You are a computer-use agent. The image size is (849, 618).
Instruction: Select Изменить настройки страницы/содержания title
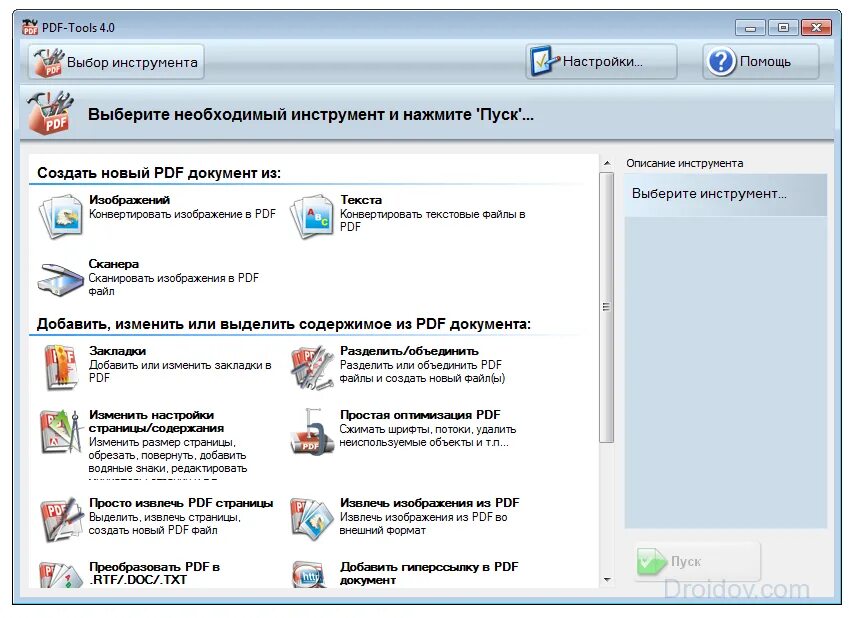(156, 421)
